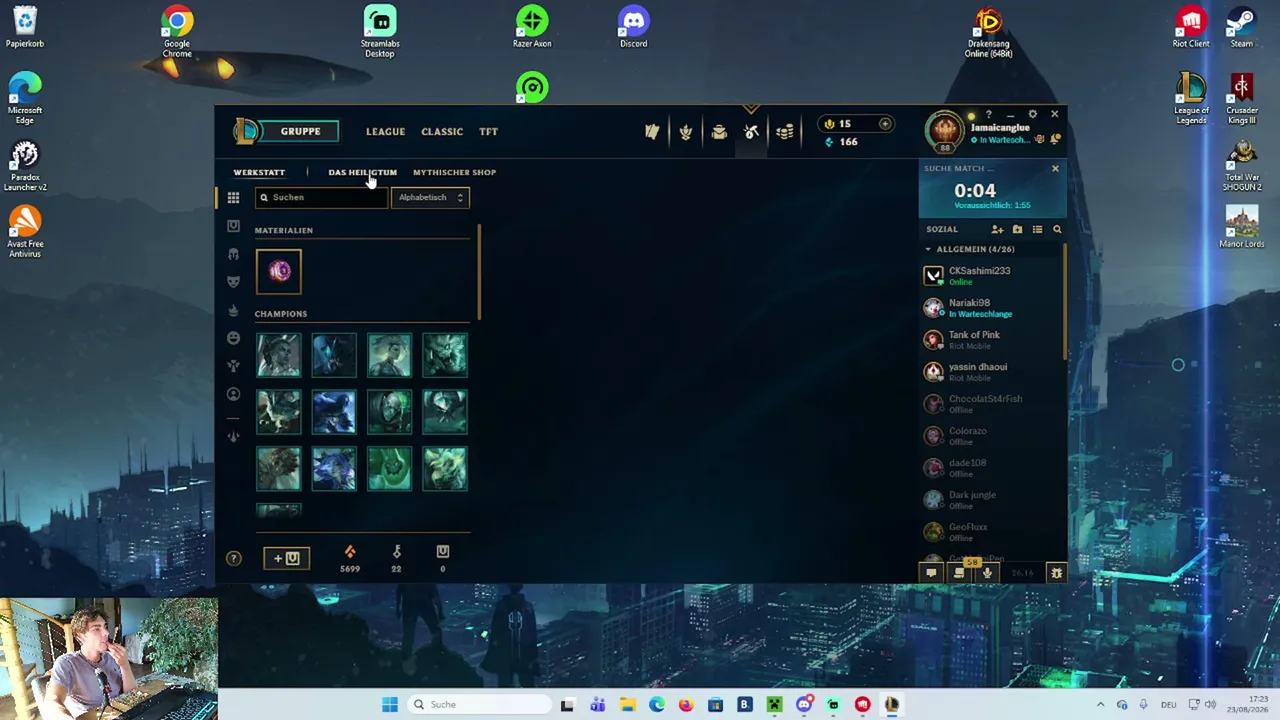1280x720 pixels.
Task: Toggle the voice microphone icon in social panel
Action: pyautogui.click(x=987, y=573)
